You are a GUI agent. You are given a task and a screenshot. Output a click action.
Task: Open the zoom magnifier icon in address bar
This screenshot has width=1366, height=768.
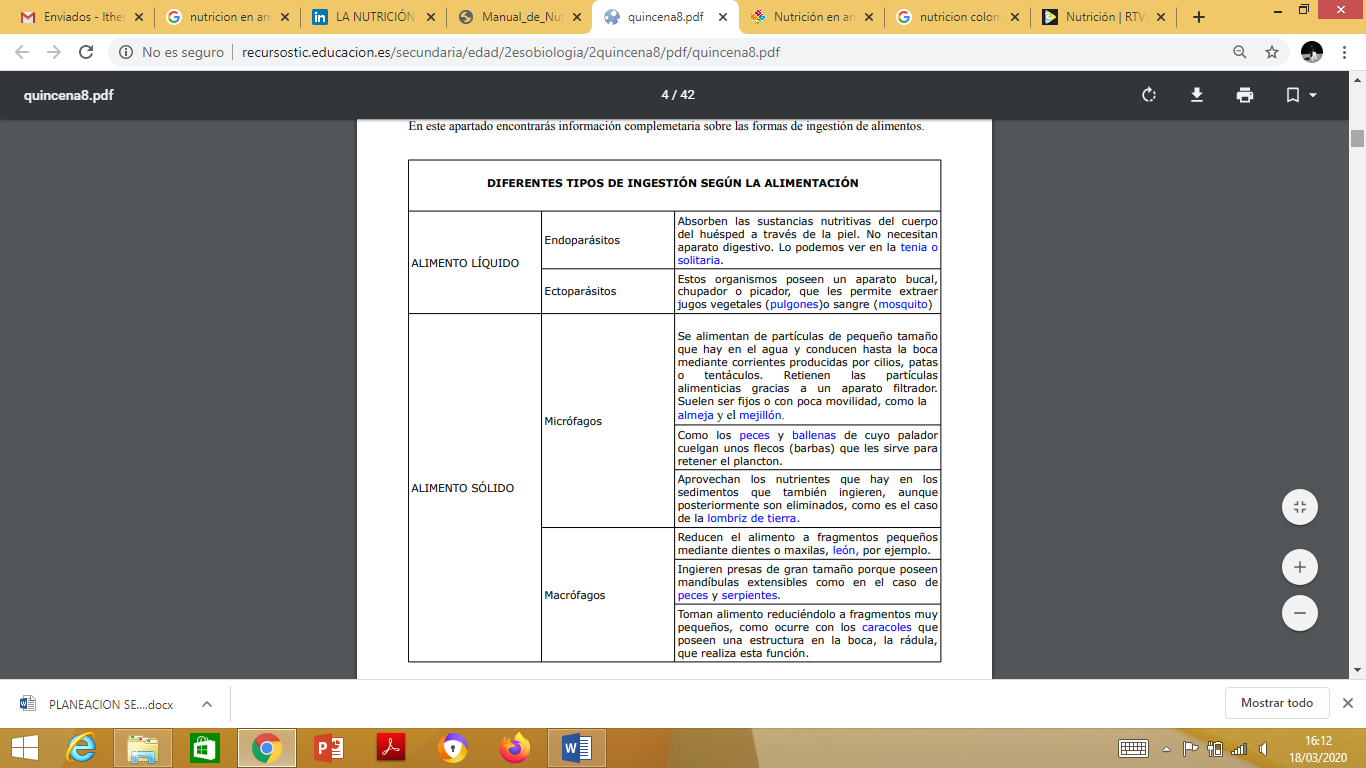(1240, 52)
